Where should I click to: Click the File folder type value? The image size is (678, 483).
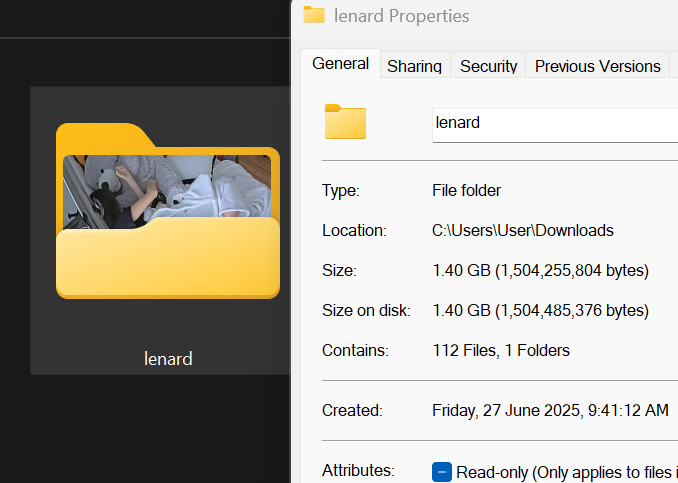tap(466, 190)
